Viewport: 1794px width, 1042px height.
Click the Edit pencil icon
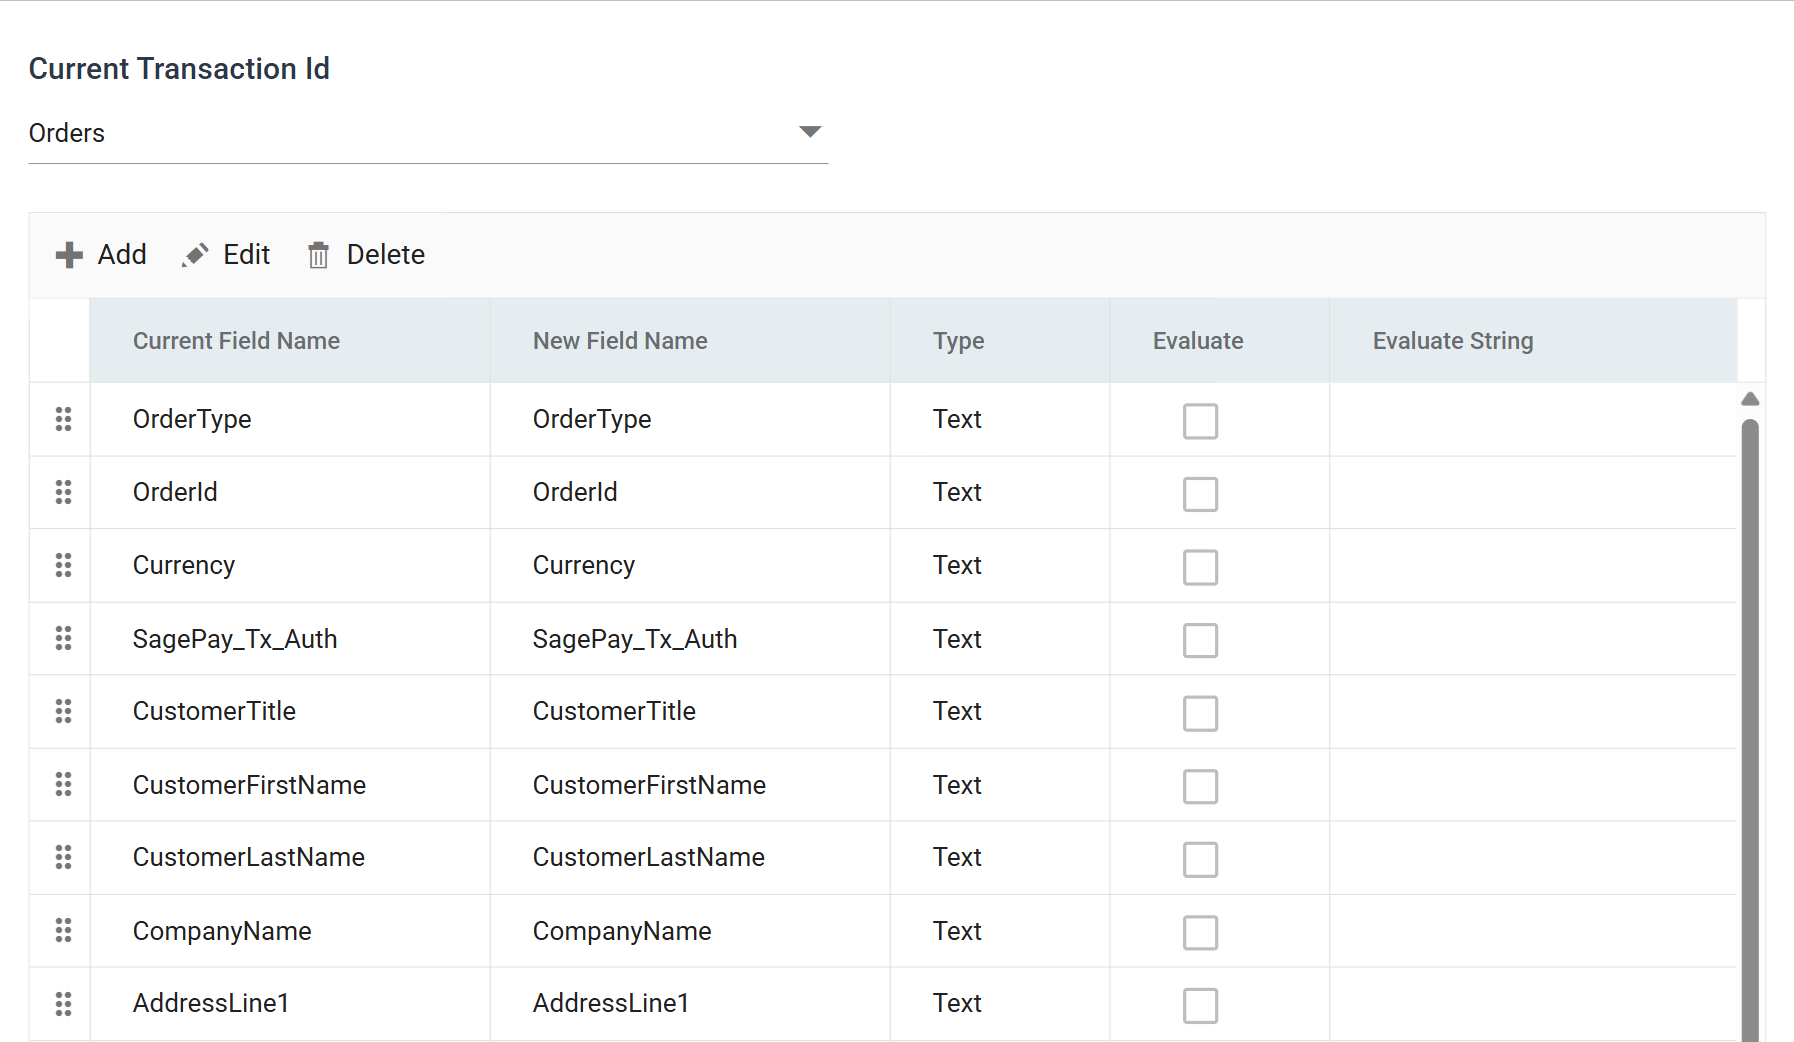coord(195,255)
